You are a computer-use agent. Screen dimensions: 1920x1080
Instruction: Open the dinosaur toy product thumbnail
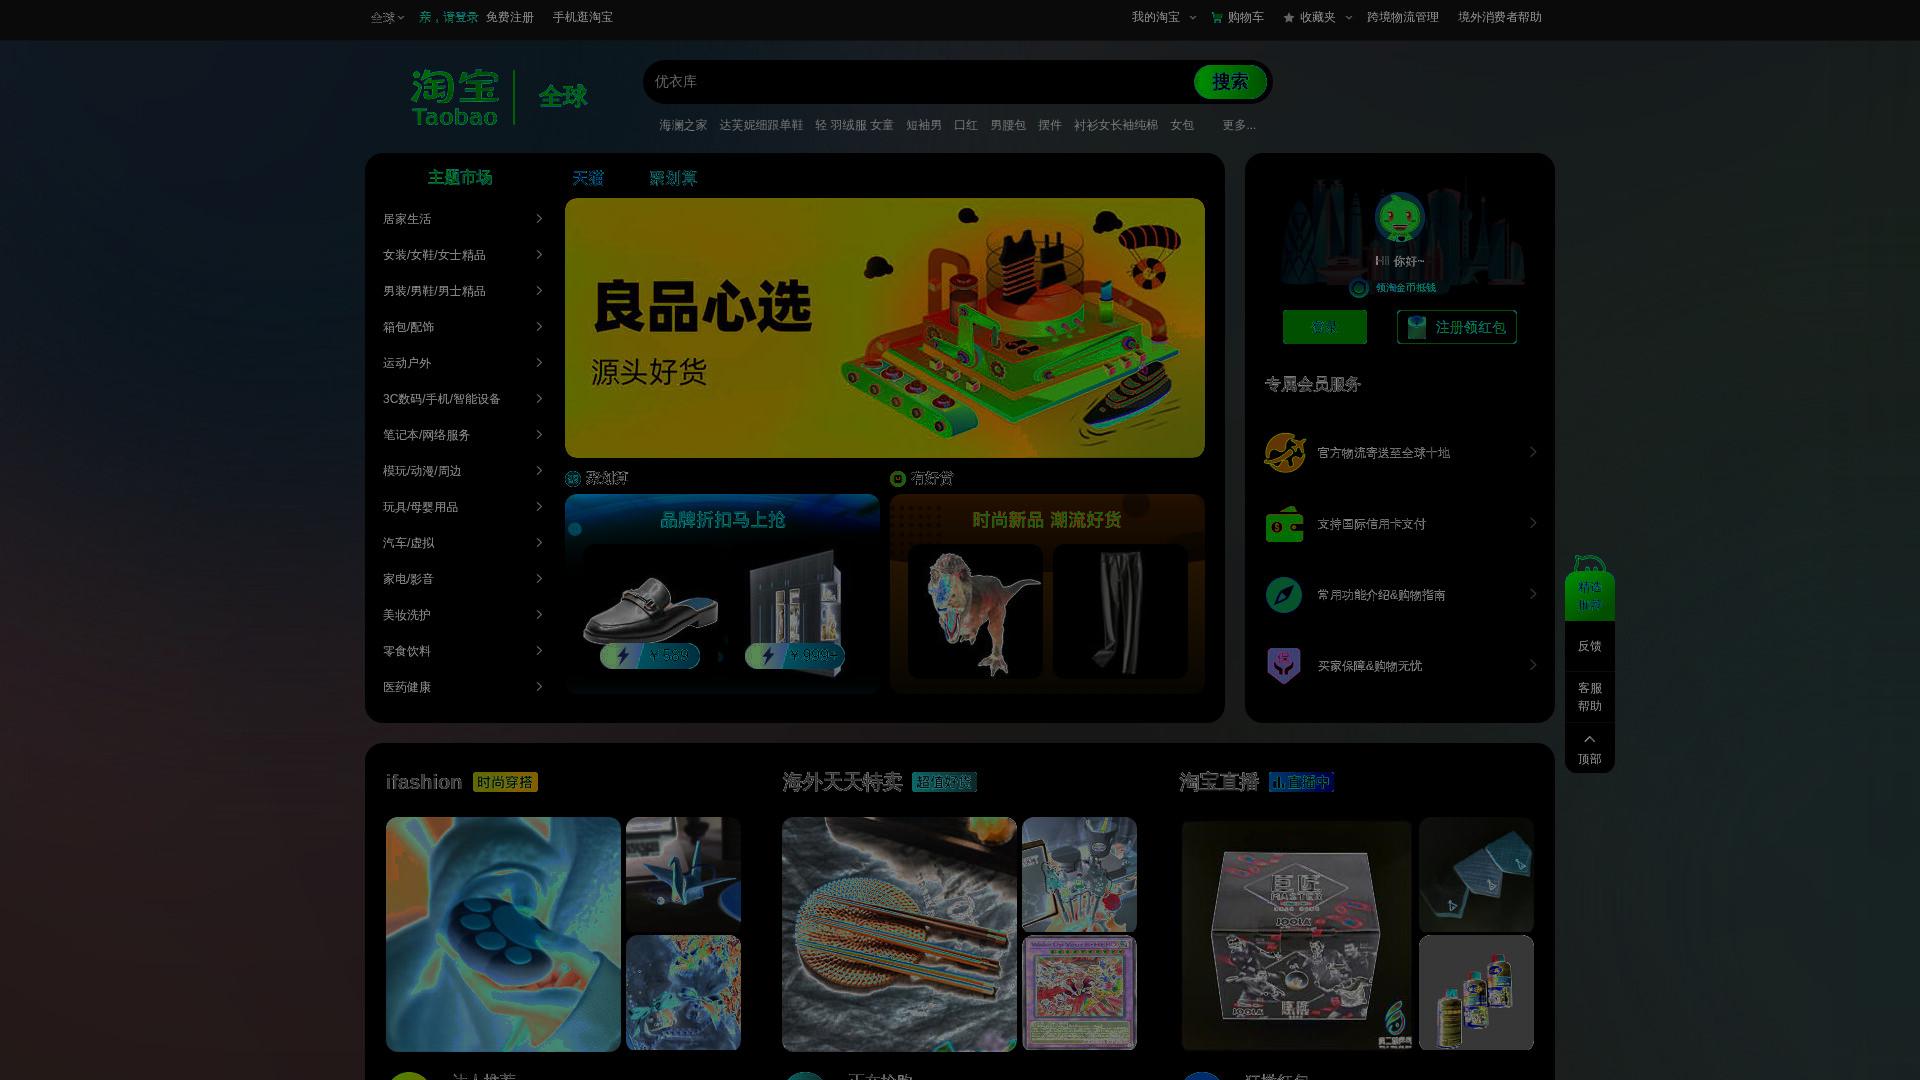pyautogui.click(x=975, y=611)
